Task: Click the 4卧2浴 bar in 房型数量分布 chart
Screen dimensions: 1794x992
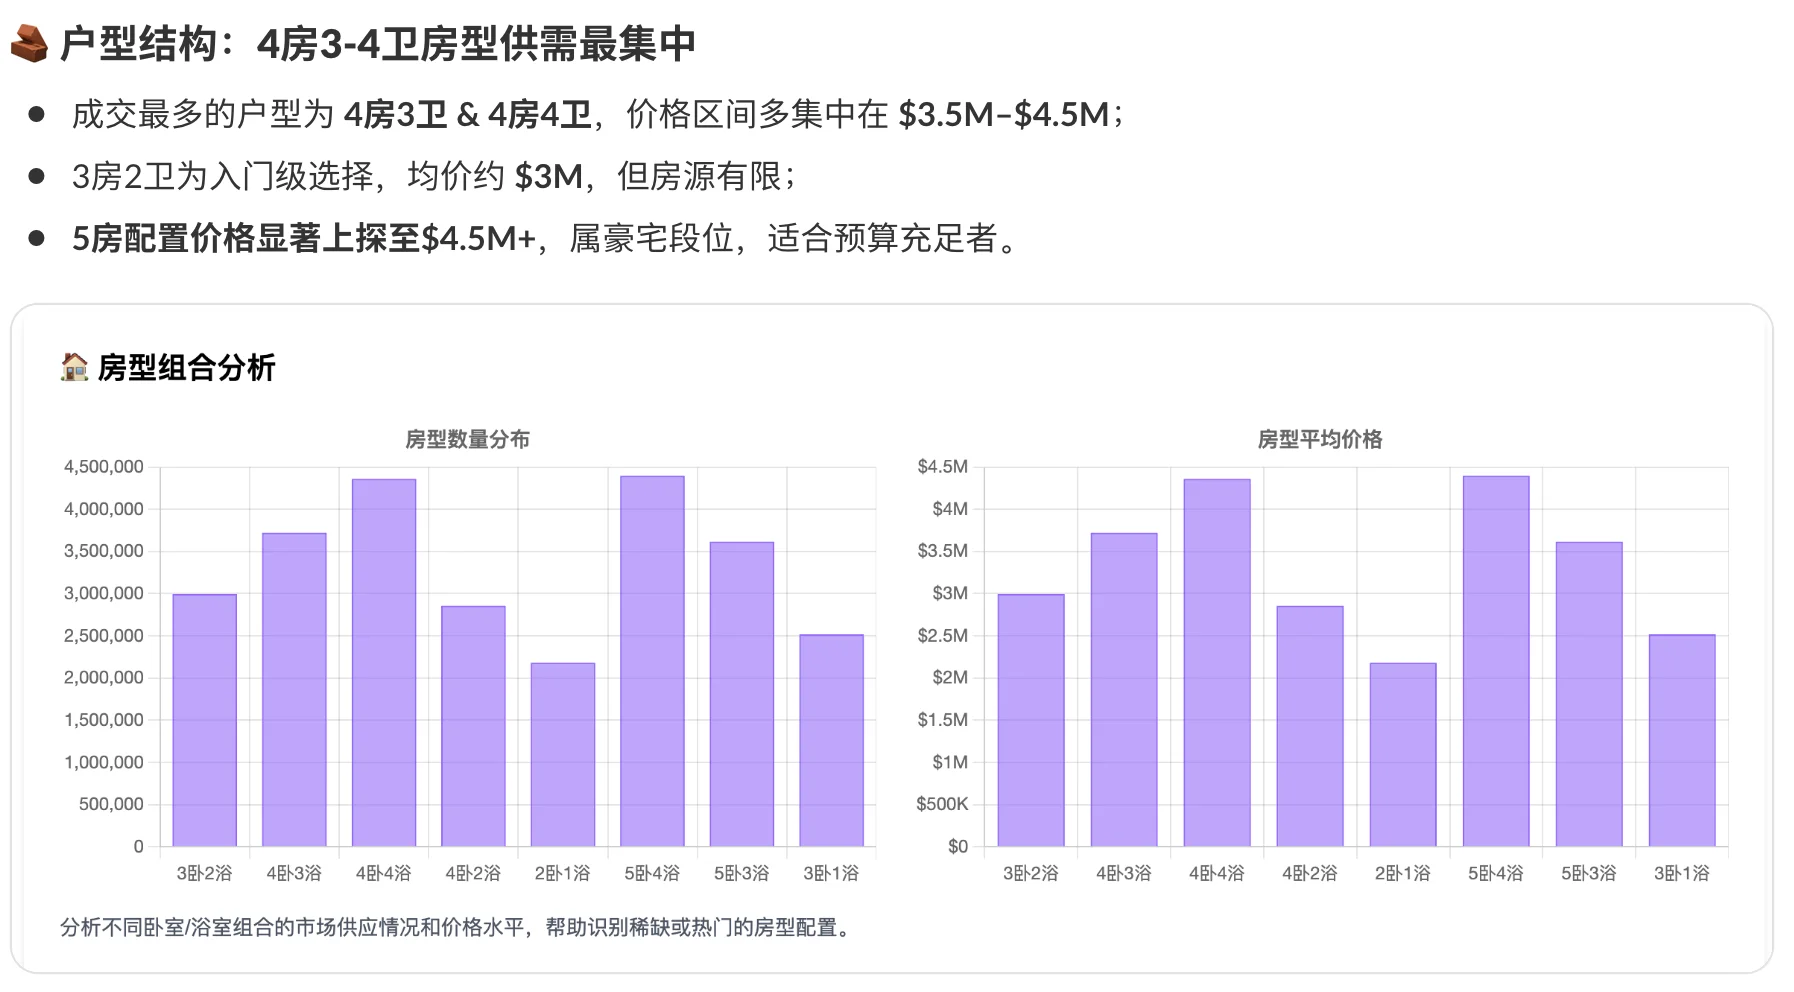Action: click(x=473, y=726)
